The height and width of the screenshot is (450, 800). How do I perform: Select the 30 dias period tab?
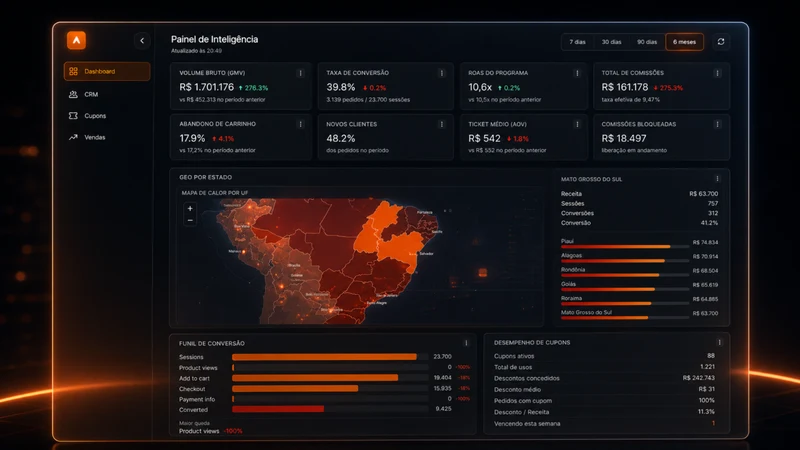click(611, 42)
